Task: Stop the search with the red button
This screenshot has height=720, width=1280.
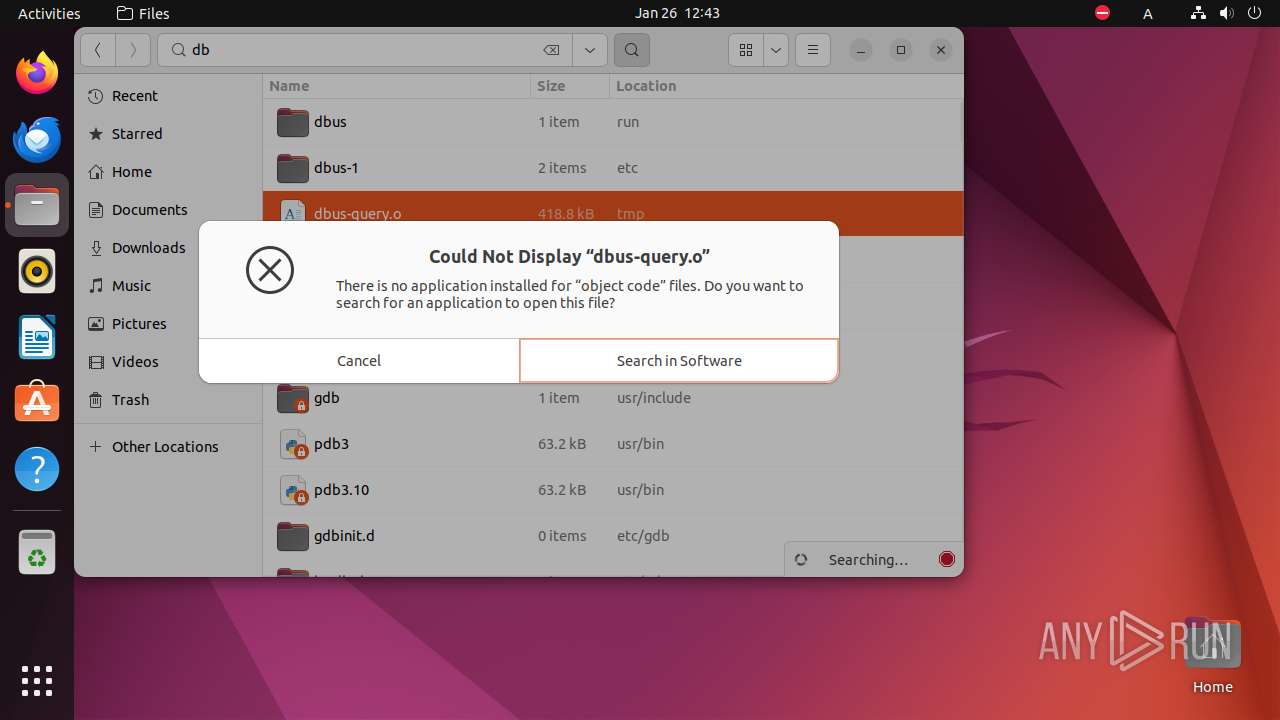Action: coord(947,560)
